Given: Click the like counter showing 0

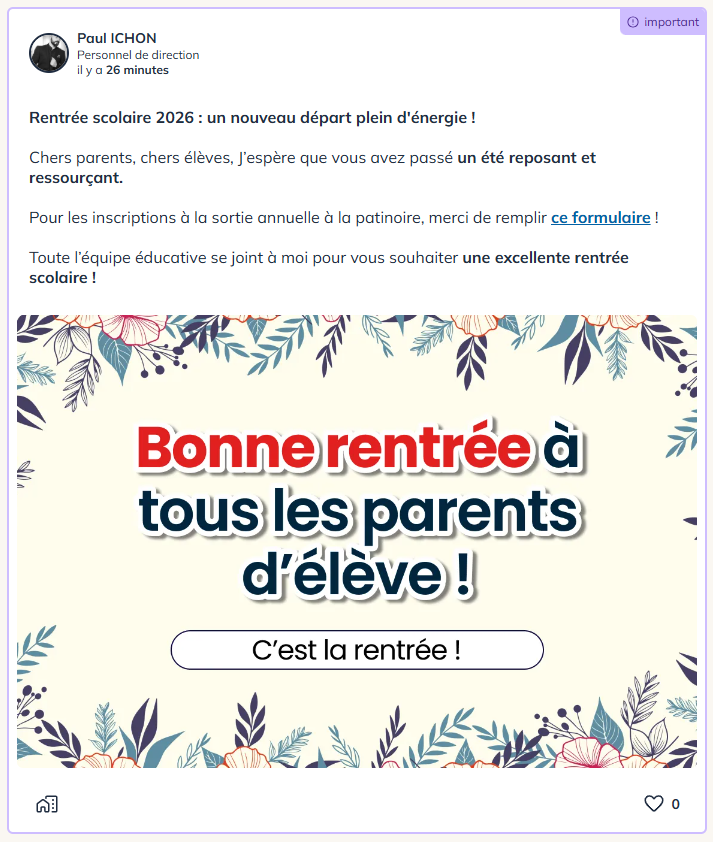Looking at the screenshot, I should pos(676,804).
